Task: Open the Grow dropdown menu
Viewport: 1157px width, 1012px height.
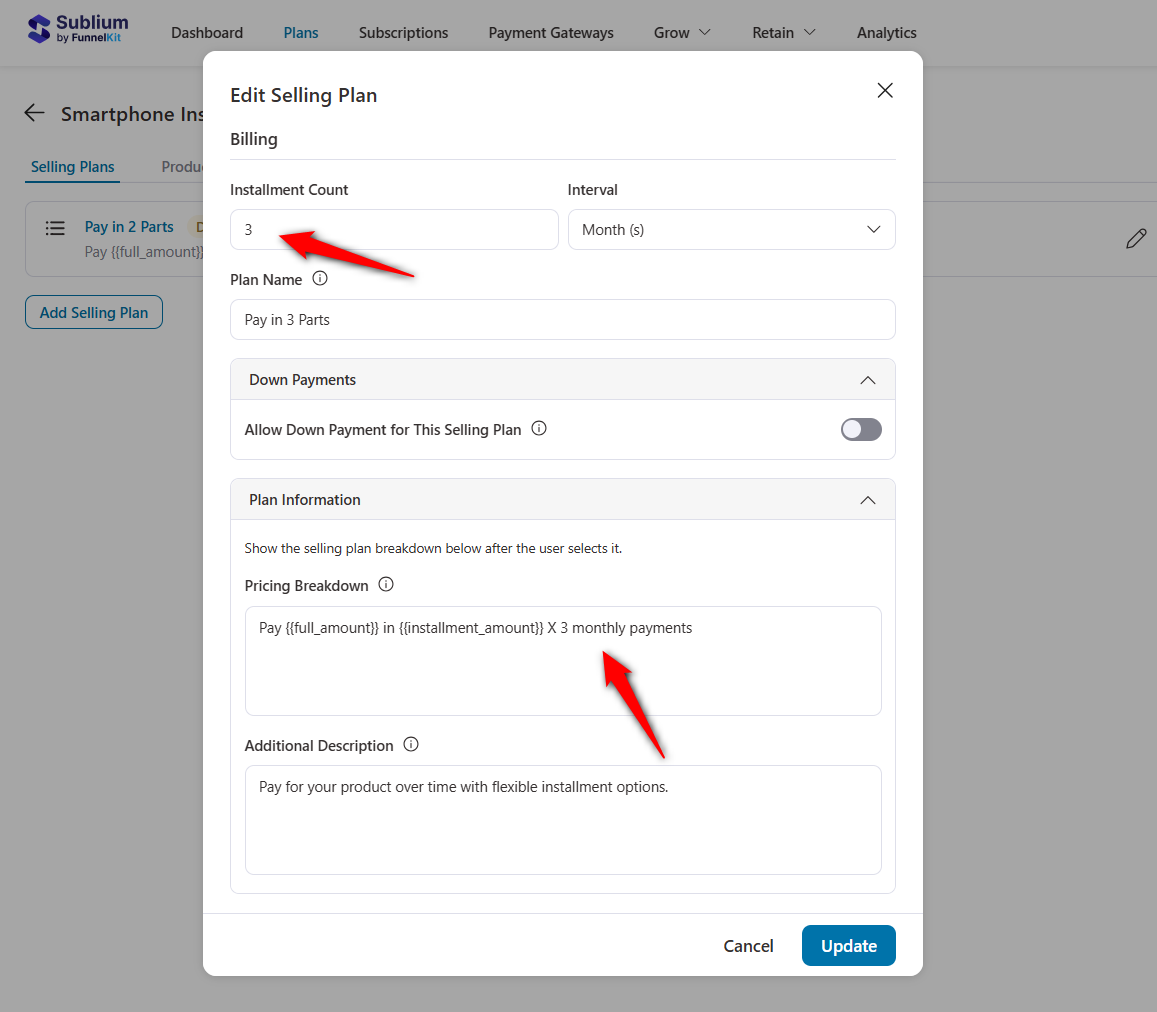Action: pos(681,32)
